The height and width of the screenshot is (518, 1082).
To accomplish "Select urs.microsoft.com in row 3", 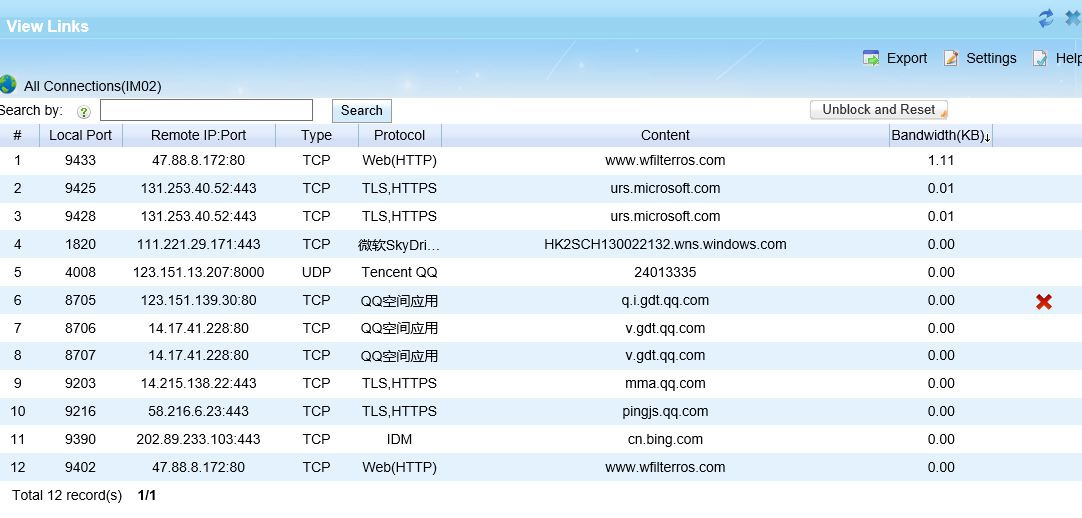I will 665,217.
